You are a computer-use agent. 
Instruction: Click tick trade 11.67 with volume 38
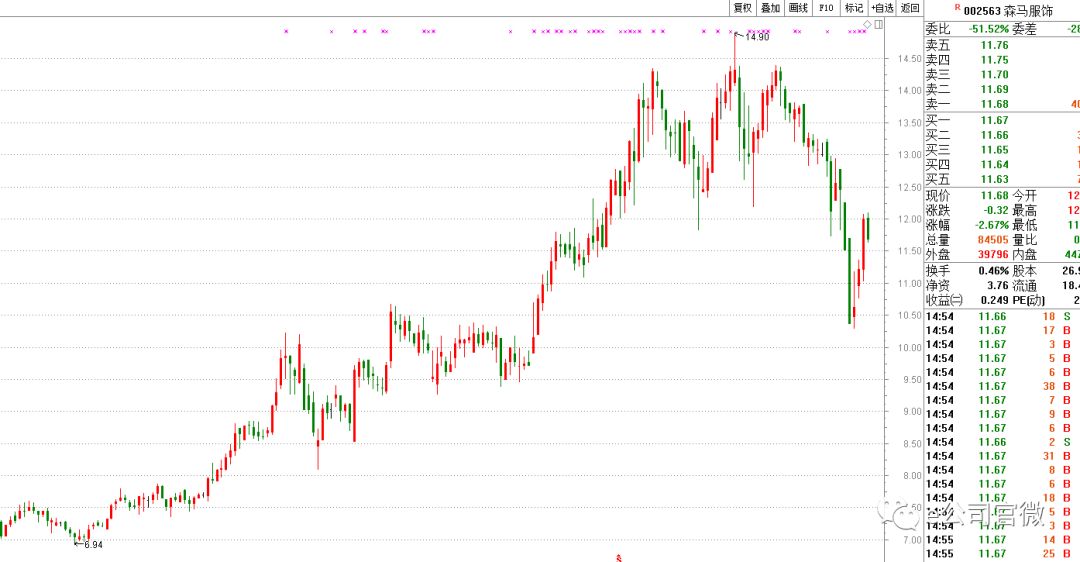click(x=1001, y=386)
